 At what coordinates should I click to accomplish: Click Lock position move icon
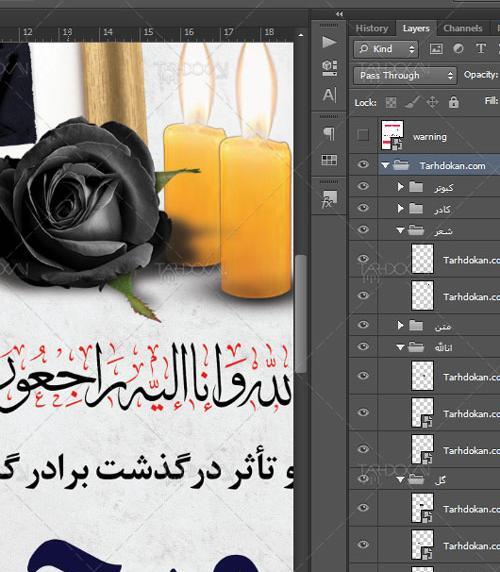[433, 102]
